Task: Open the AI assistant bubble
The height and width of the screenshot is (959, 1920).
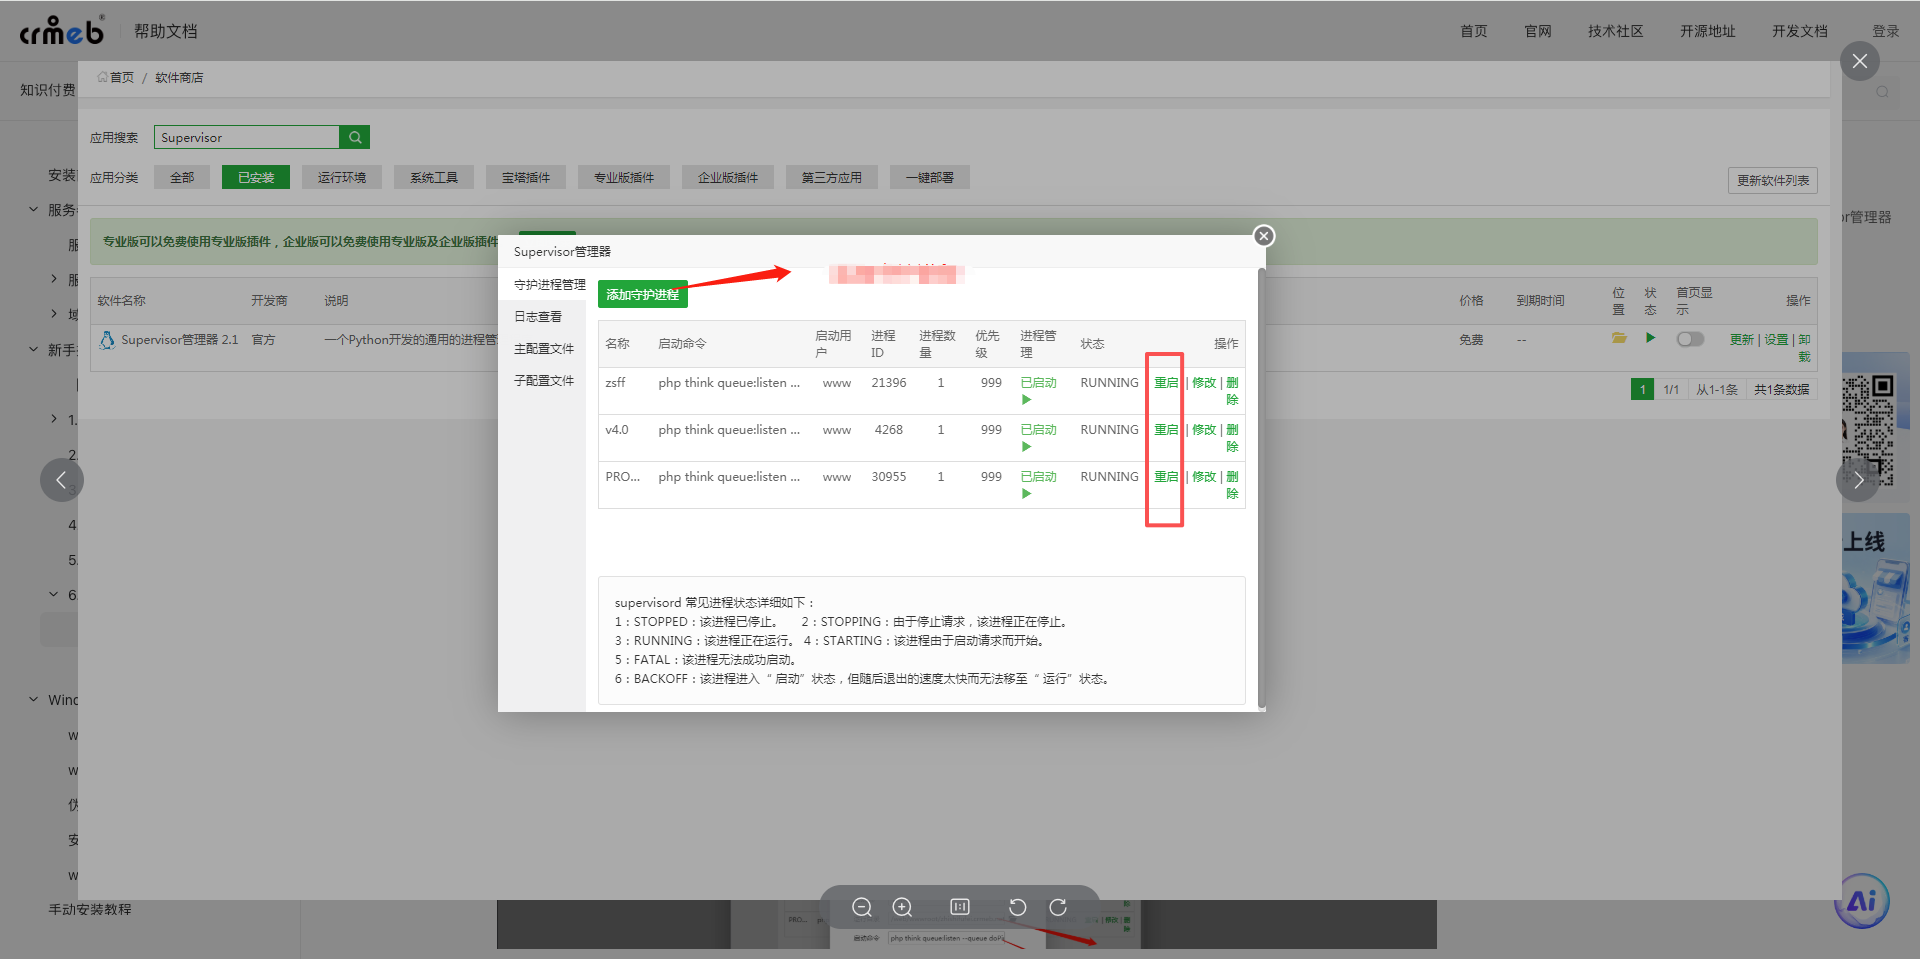Action: [1862, 901]
